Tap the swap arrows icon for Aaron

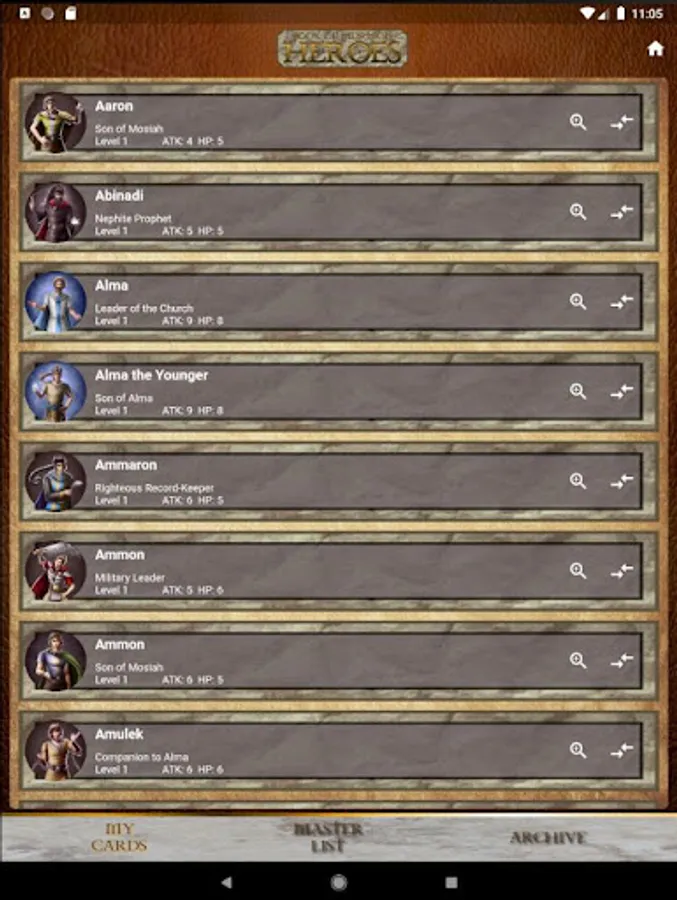pyautogui.click(x=622, y=122)
